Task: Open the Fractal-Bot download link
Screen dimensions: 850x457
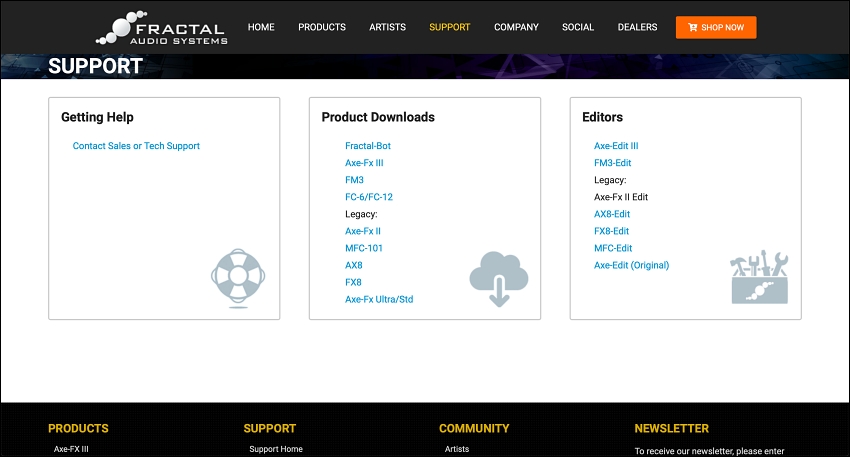Action: [x=368, y=146]
